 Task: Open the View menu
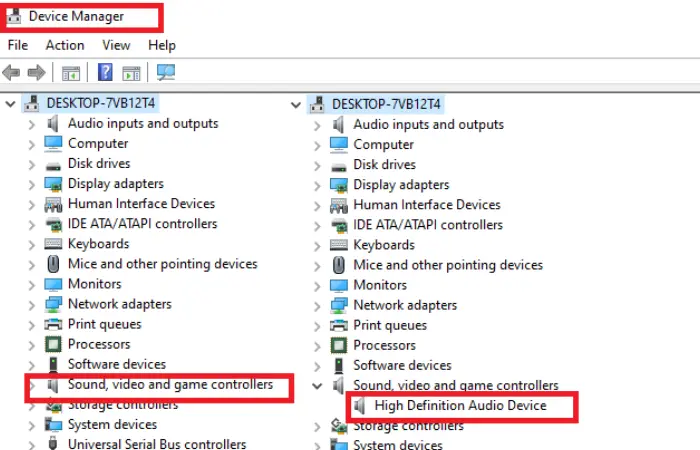point(116,45)
